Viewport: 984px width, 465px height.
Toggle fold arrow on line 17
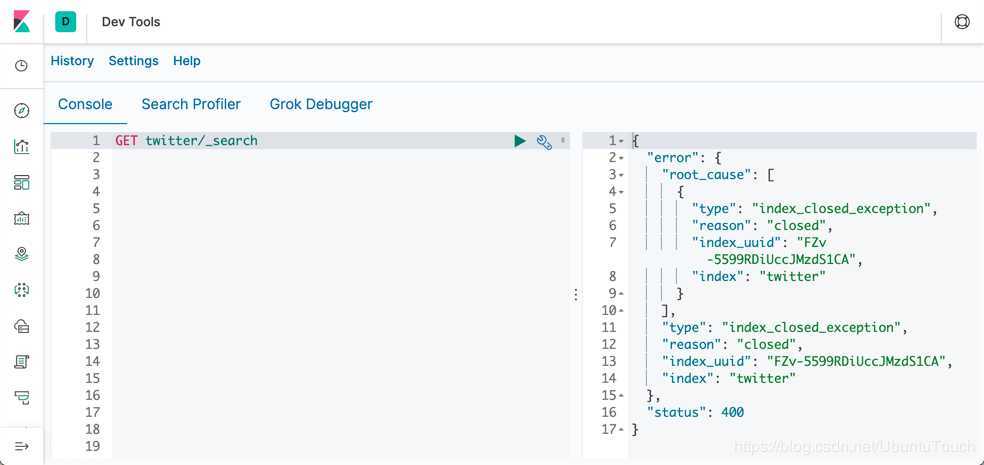click(x=621, y=430)
